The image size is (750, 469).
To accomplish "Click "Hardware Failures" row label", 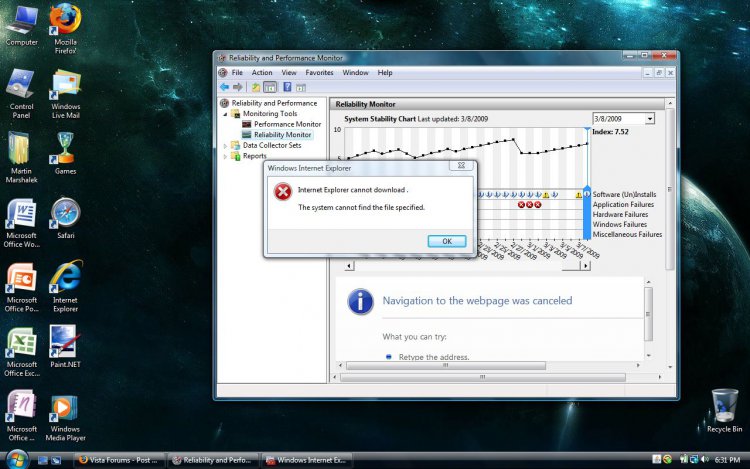I will pyautogui.click(x=620, y=215).
